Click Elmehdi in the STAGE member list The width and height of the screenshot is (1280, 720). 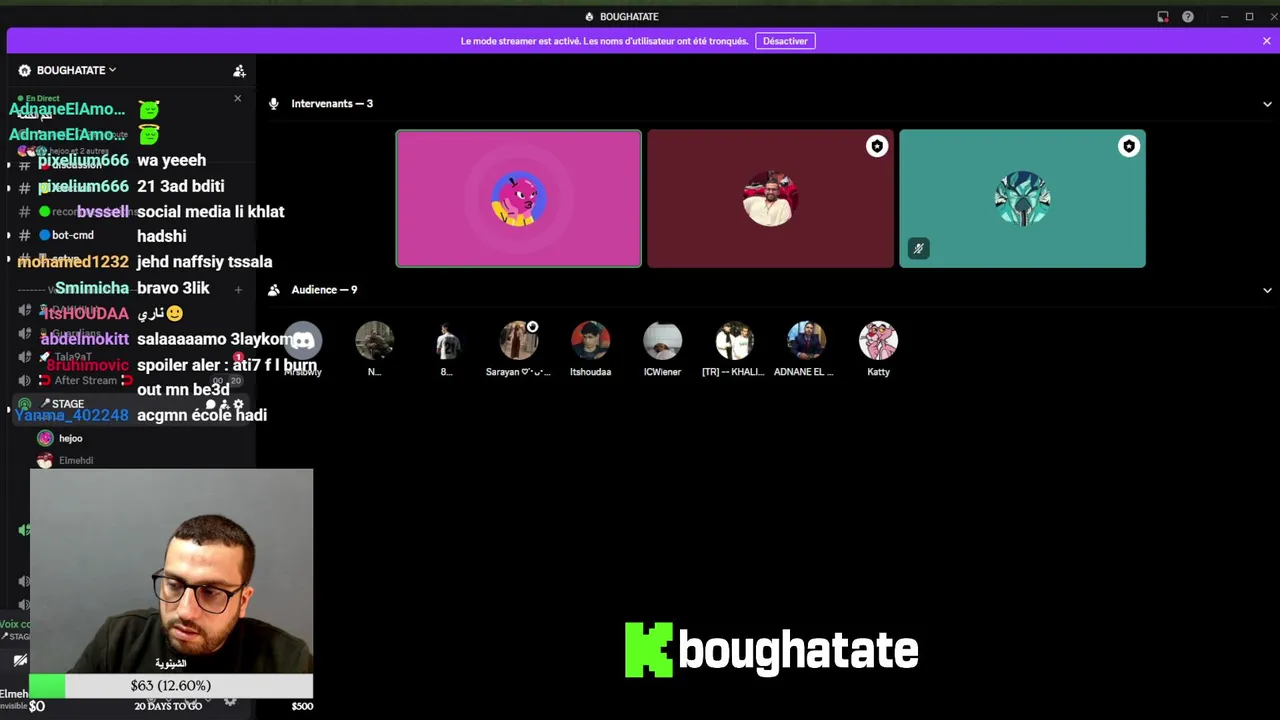point(76,460)
